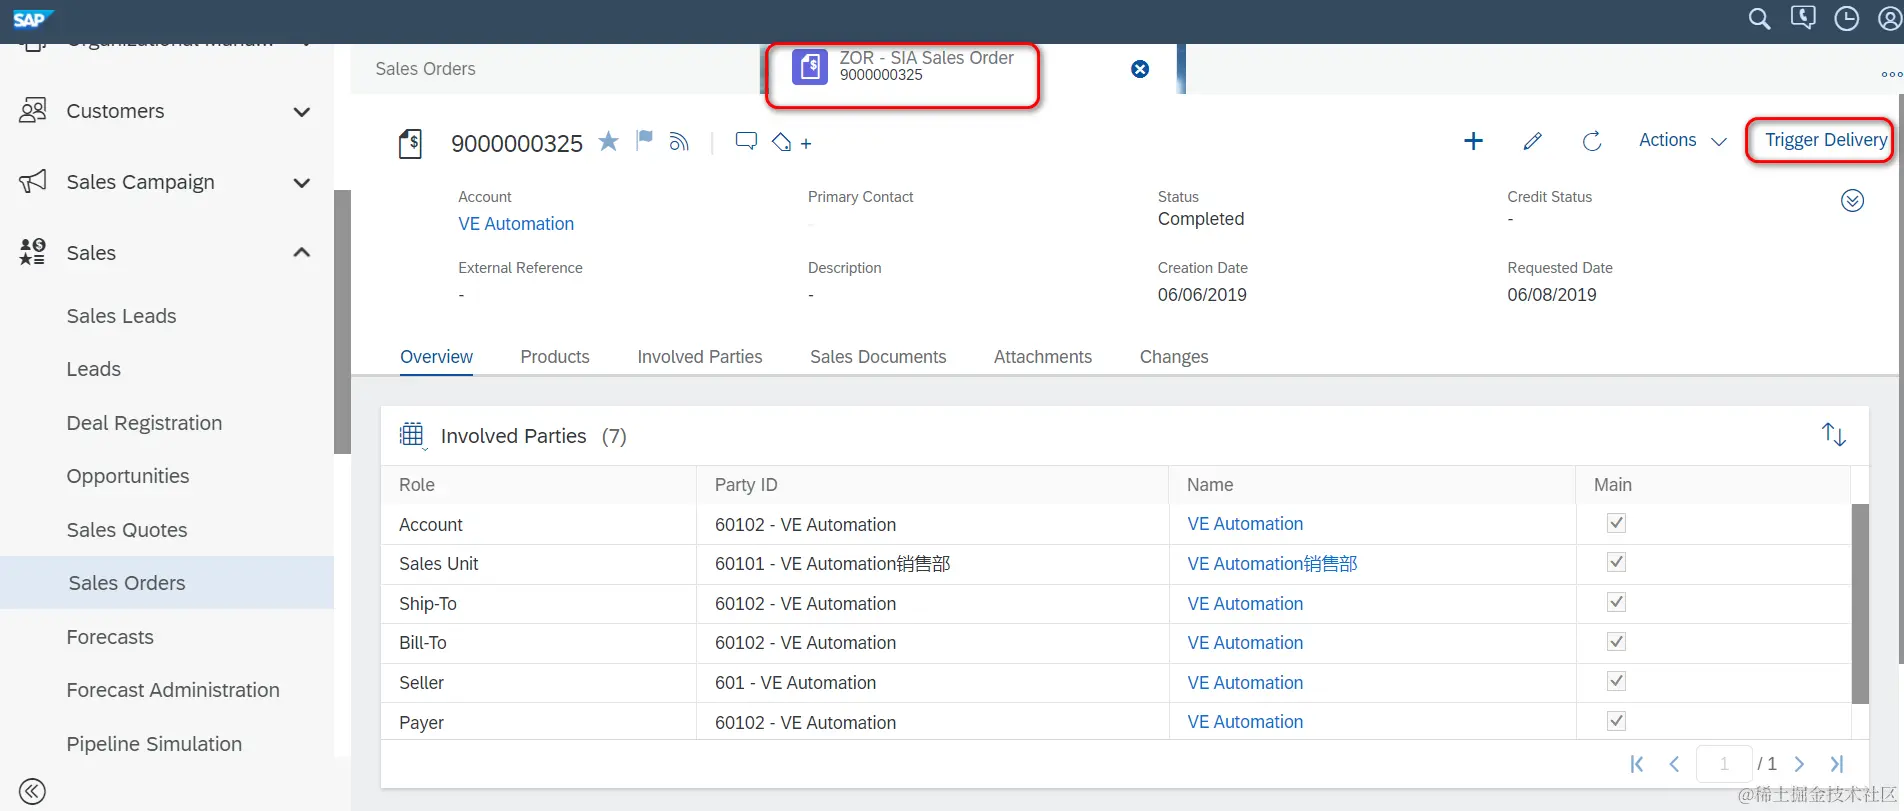This screenshot has height=811, width=1904.
Task: Open the user profile icon
Action: 1889,19
